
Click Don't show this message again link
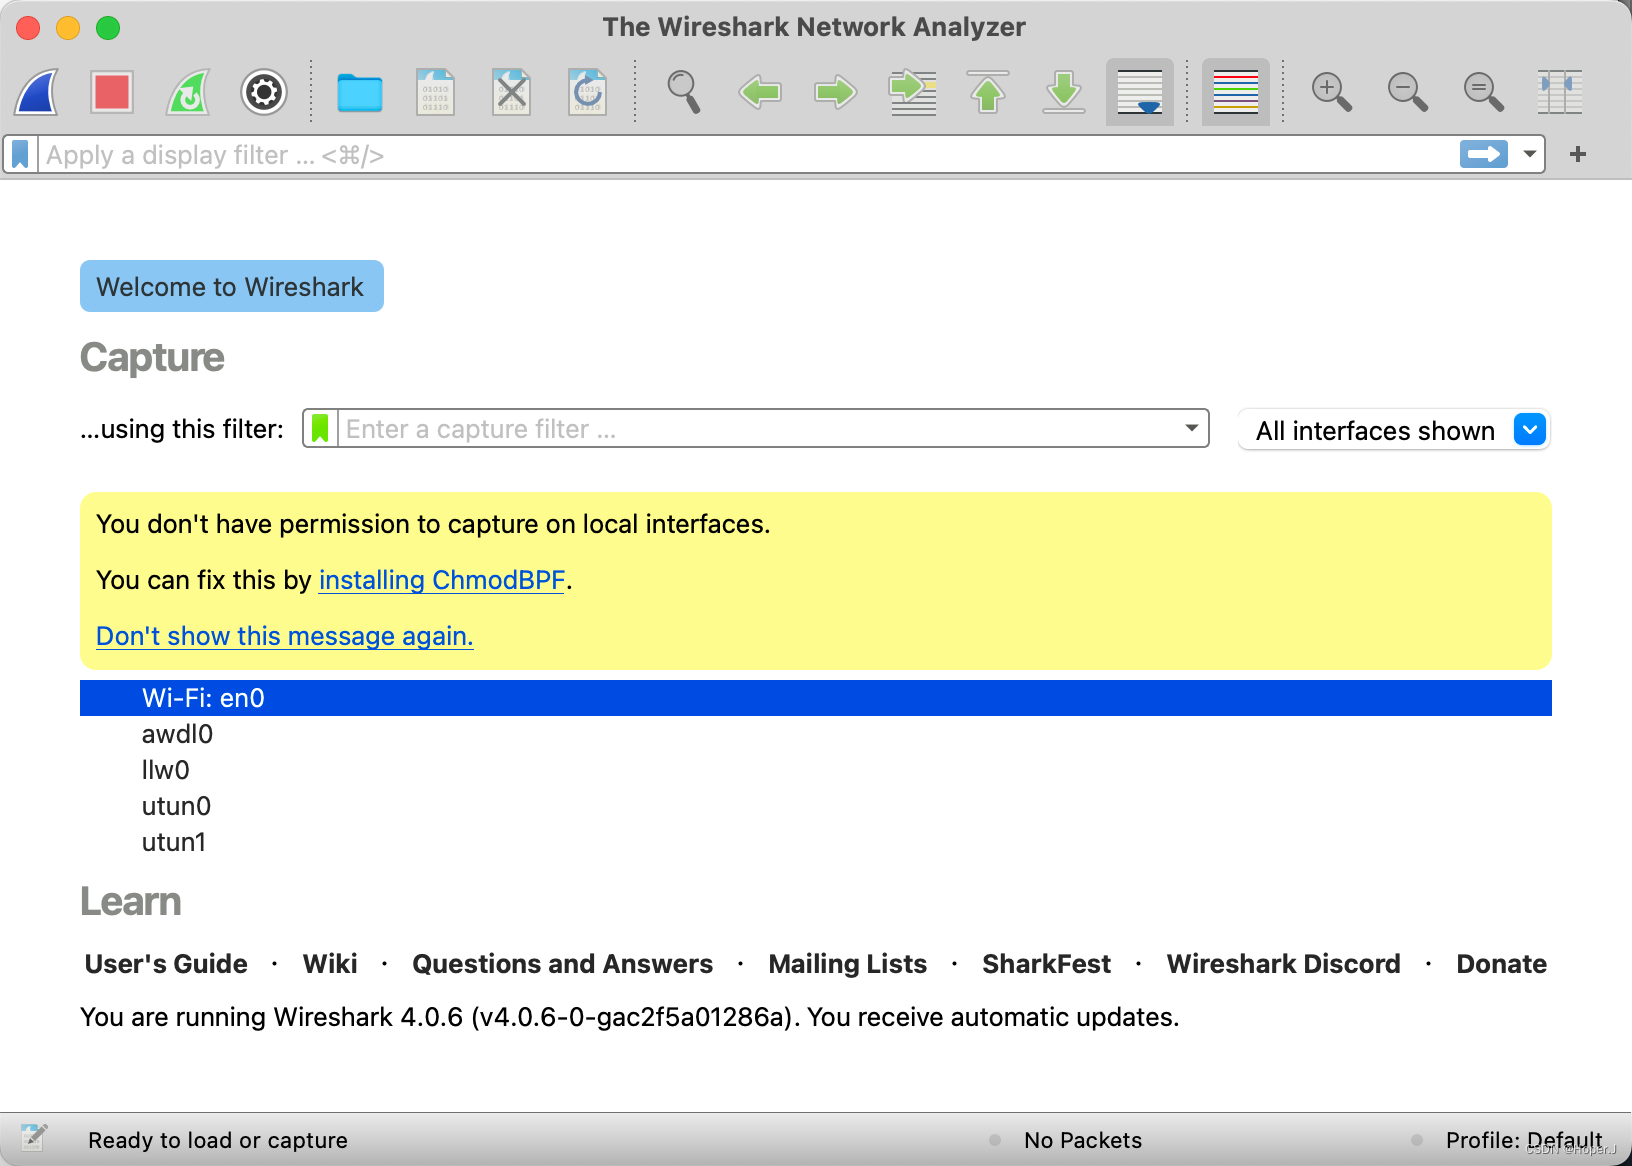285,636
